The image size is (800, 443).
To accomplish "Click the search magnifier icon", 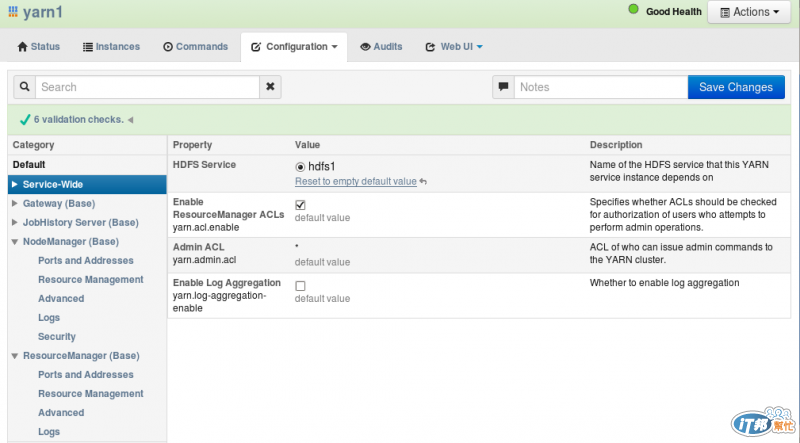I will pos(24,87).
